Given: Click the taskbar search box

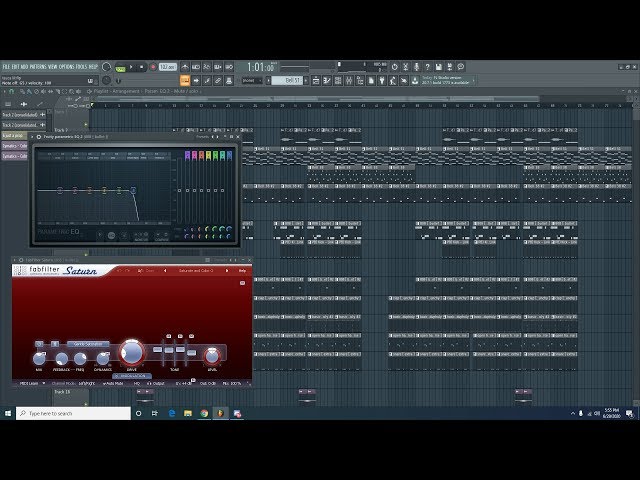Looking at the screenshot, I should pos(73,413).
